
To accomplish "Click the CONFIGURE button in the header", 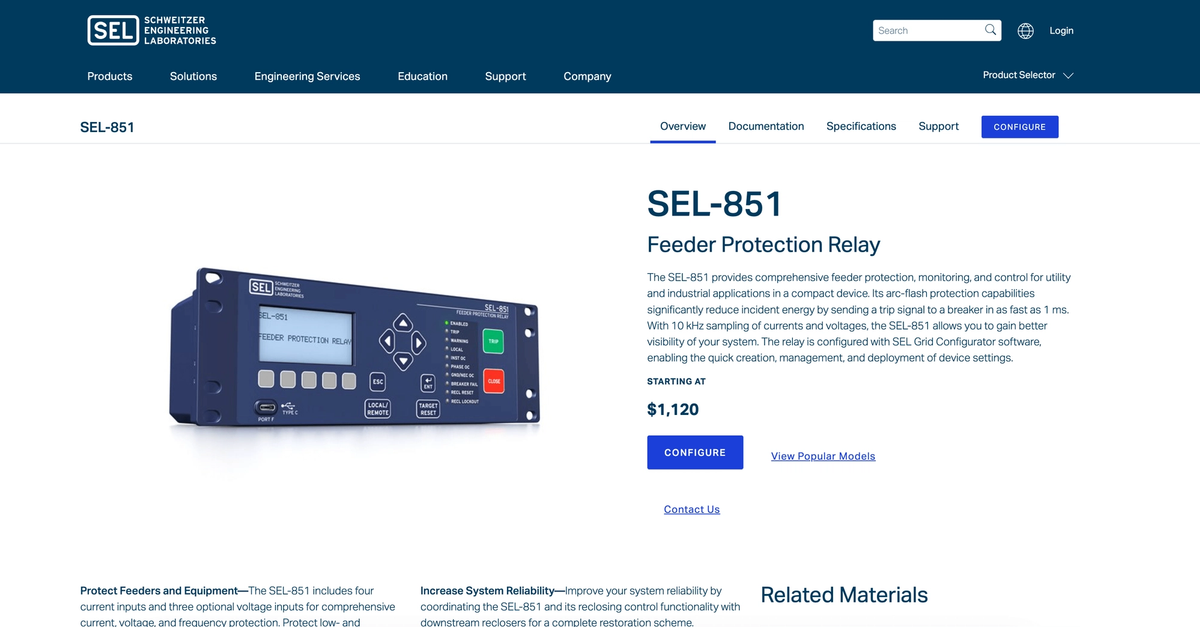I will click(x=1019, y=127).
